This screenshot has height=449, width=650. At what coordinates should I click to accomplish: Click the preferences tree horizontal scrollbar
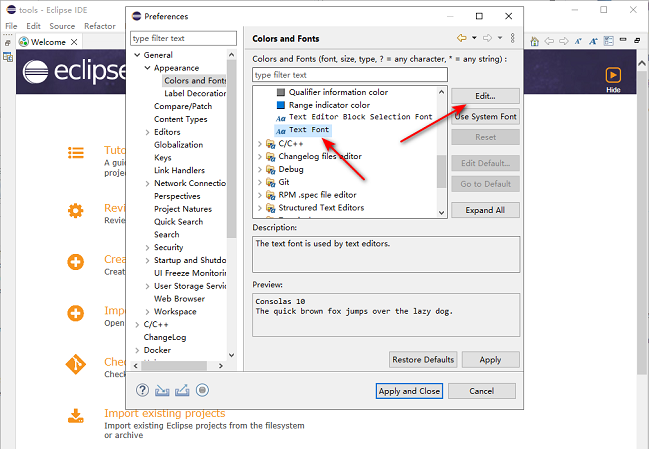[174, 366]
